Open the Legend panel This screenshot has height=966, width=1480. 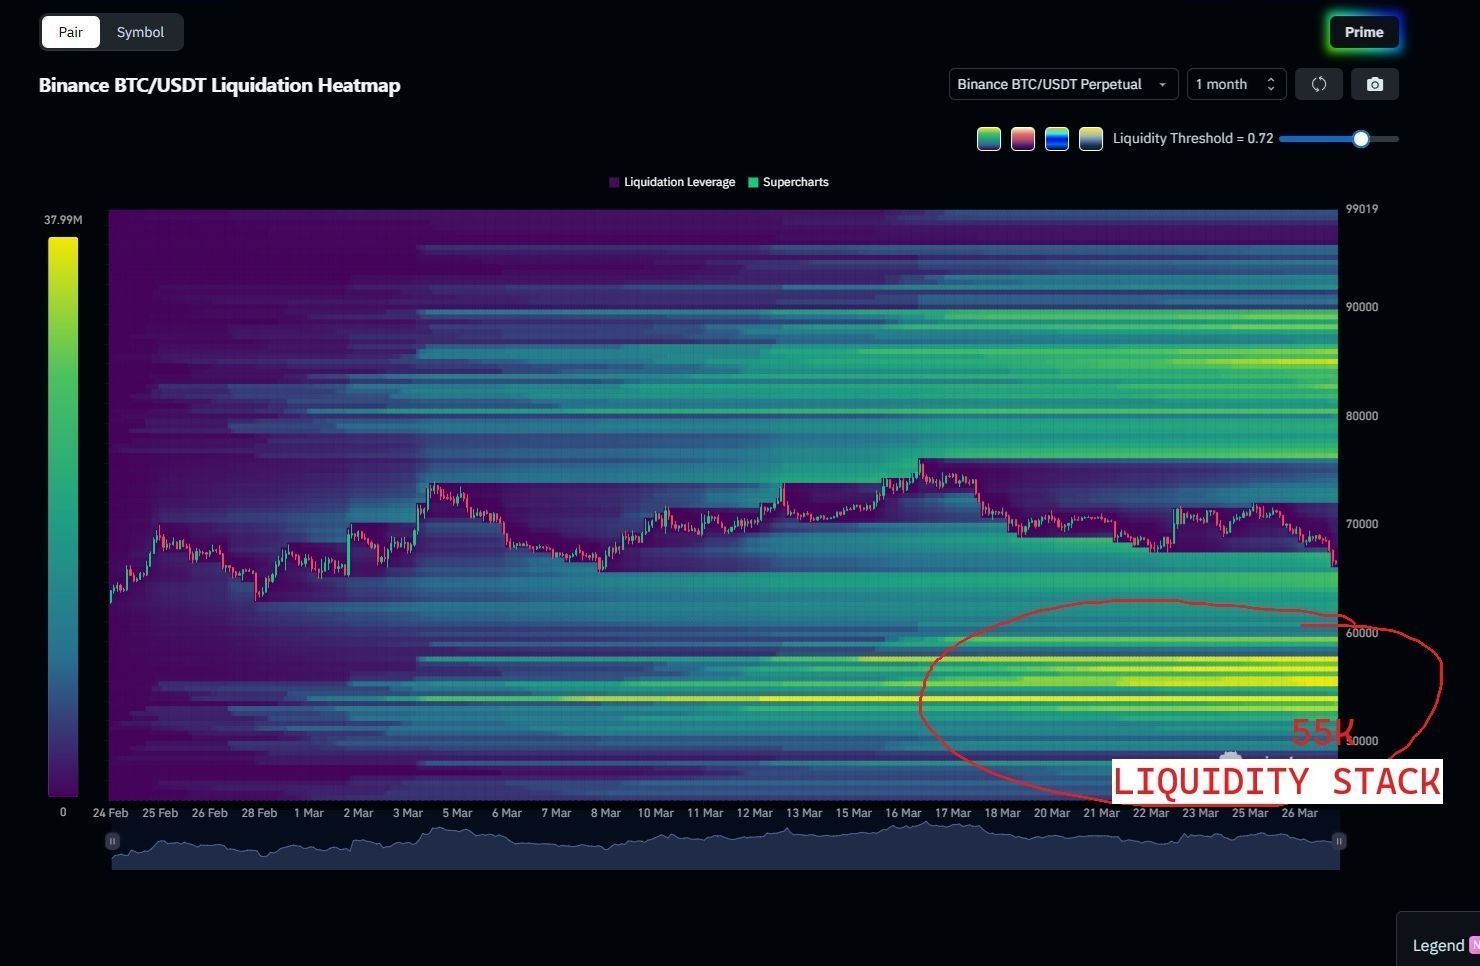[1438, 945]
